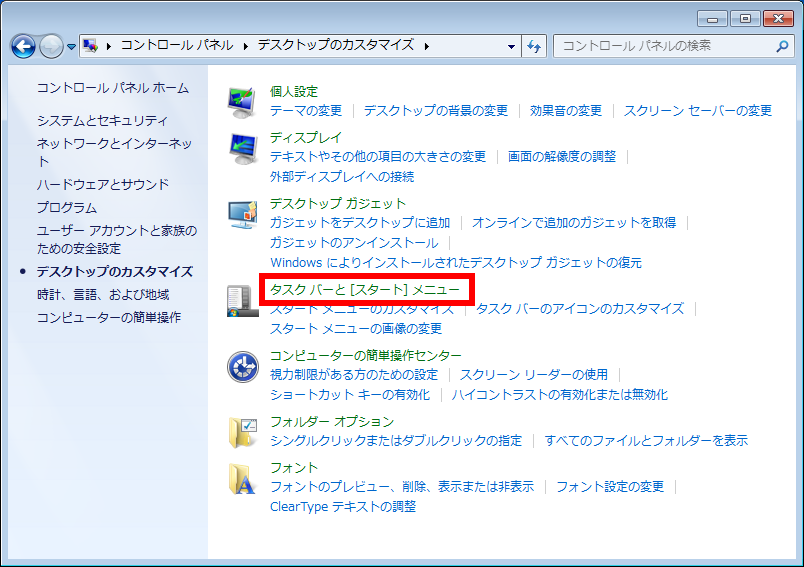Click コントロール パネル in the address breadcrumb
This screenshot has height=567, width=804.
[x=177, y=46]
